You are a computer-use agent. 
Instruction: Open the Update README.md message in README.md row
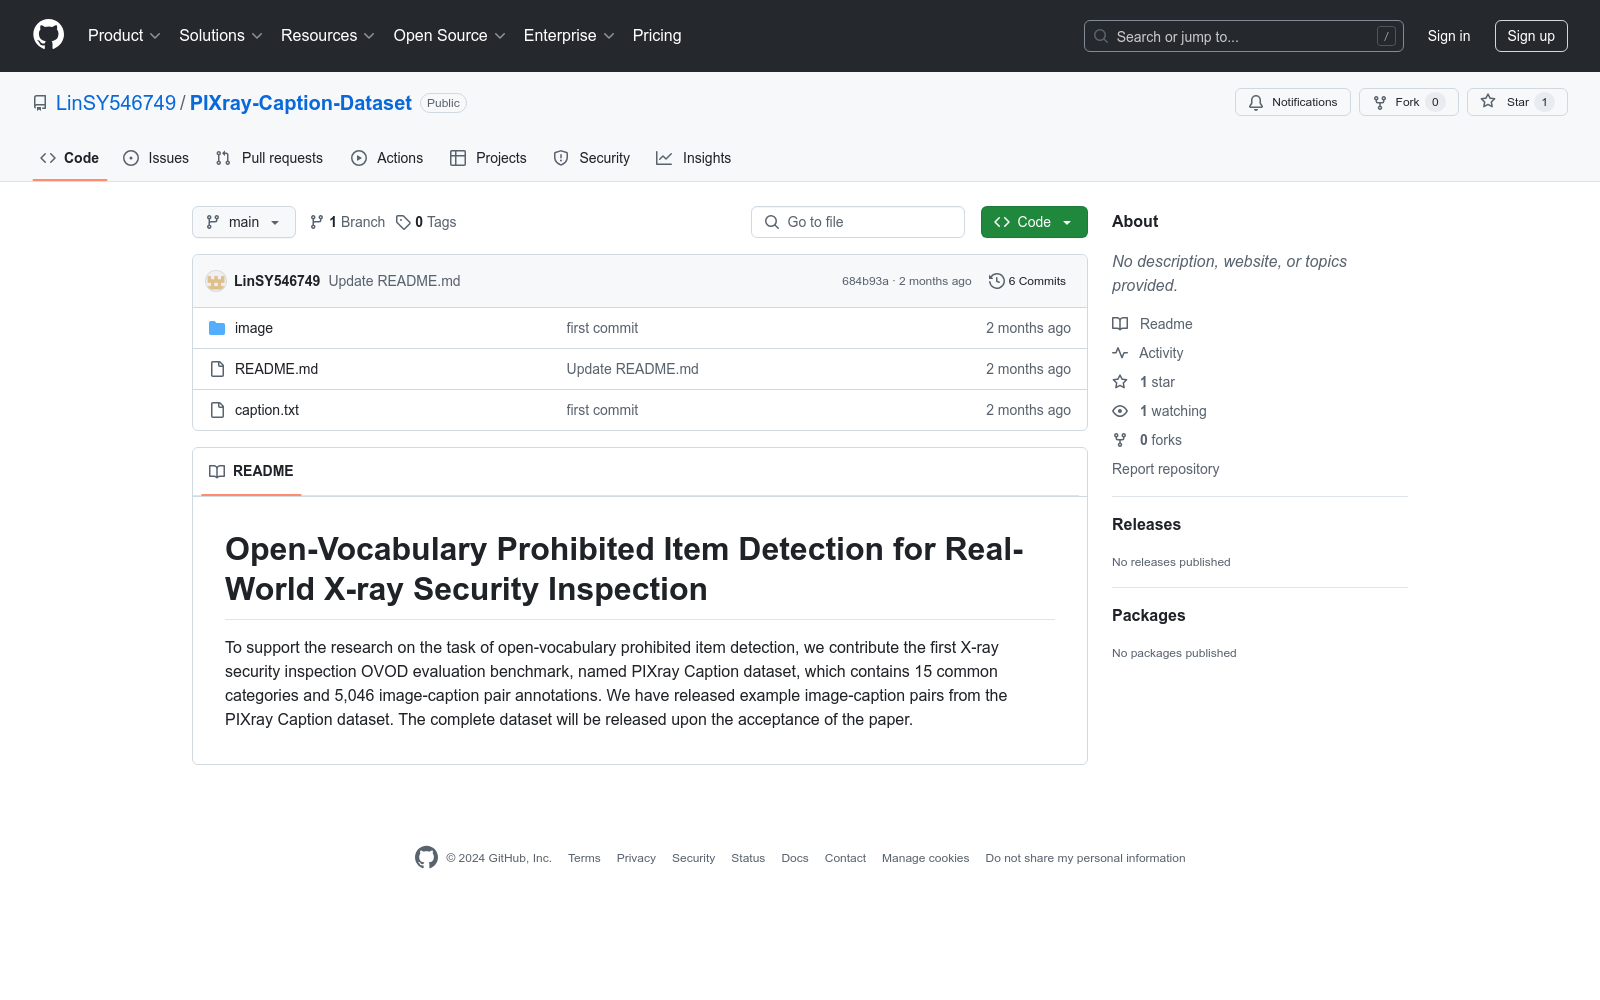(x=632, y=369)
